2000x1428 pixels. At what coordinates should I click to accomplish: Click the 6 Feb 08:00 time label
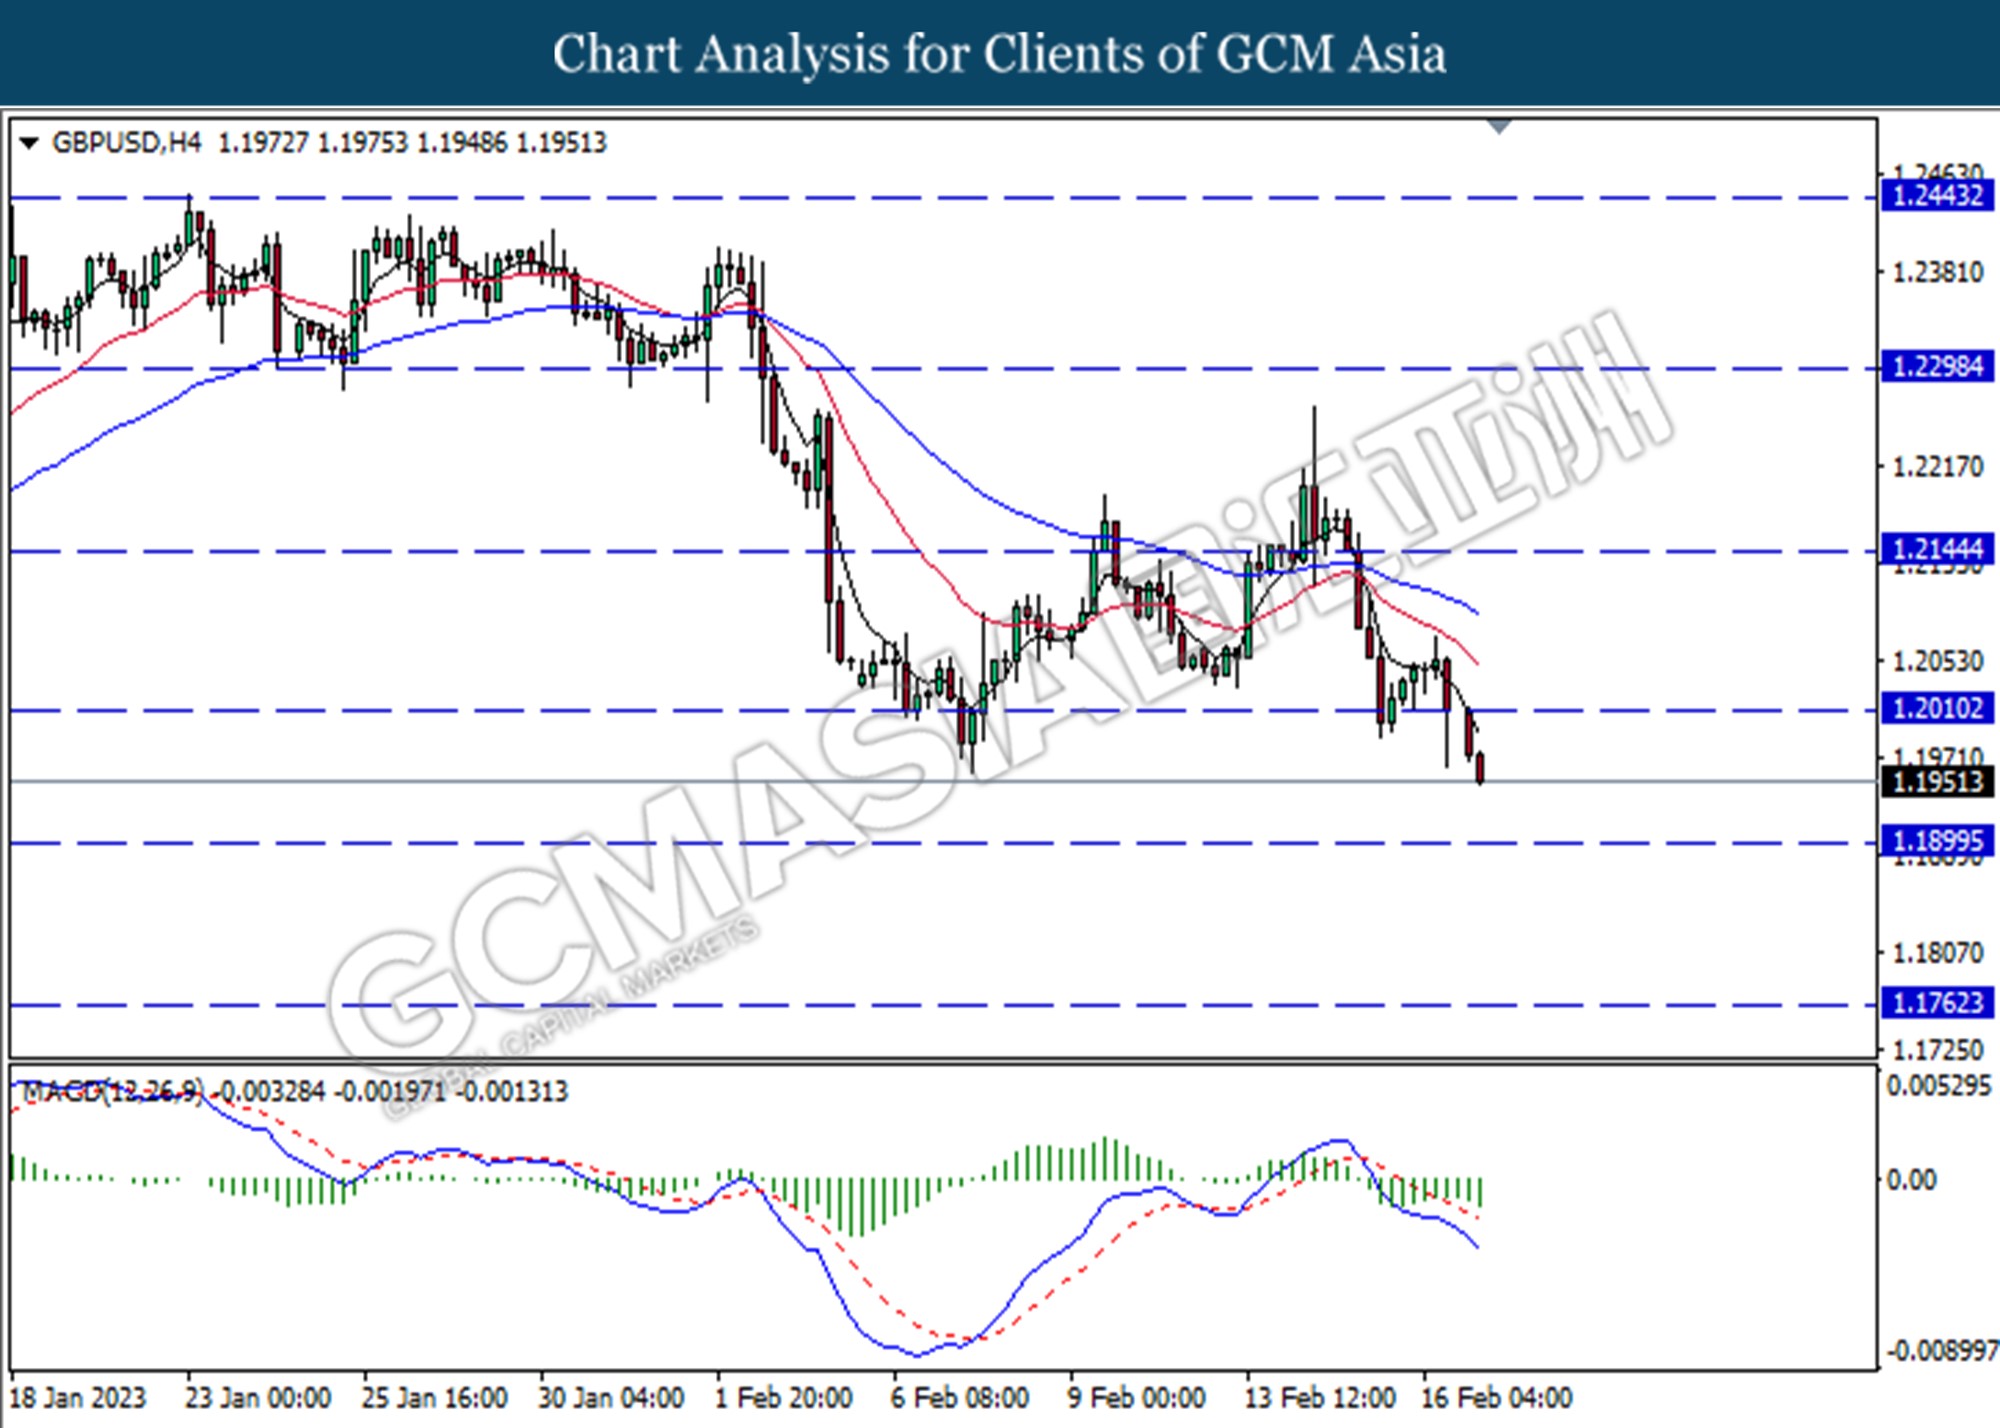click(x=960, y=1397)
